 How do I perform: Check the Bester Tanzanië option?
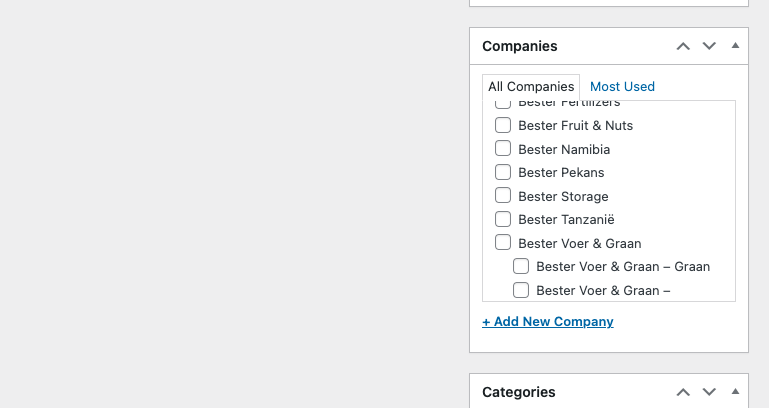tap(503, 219)
